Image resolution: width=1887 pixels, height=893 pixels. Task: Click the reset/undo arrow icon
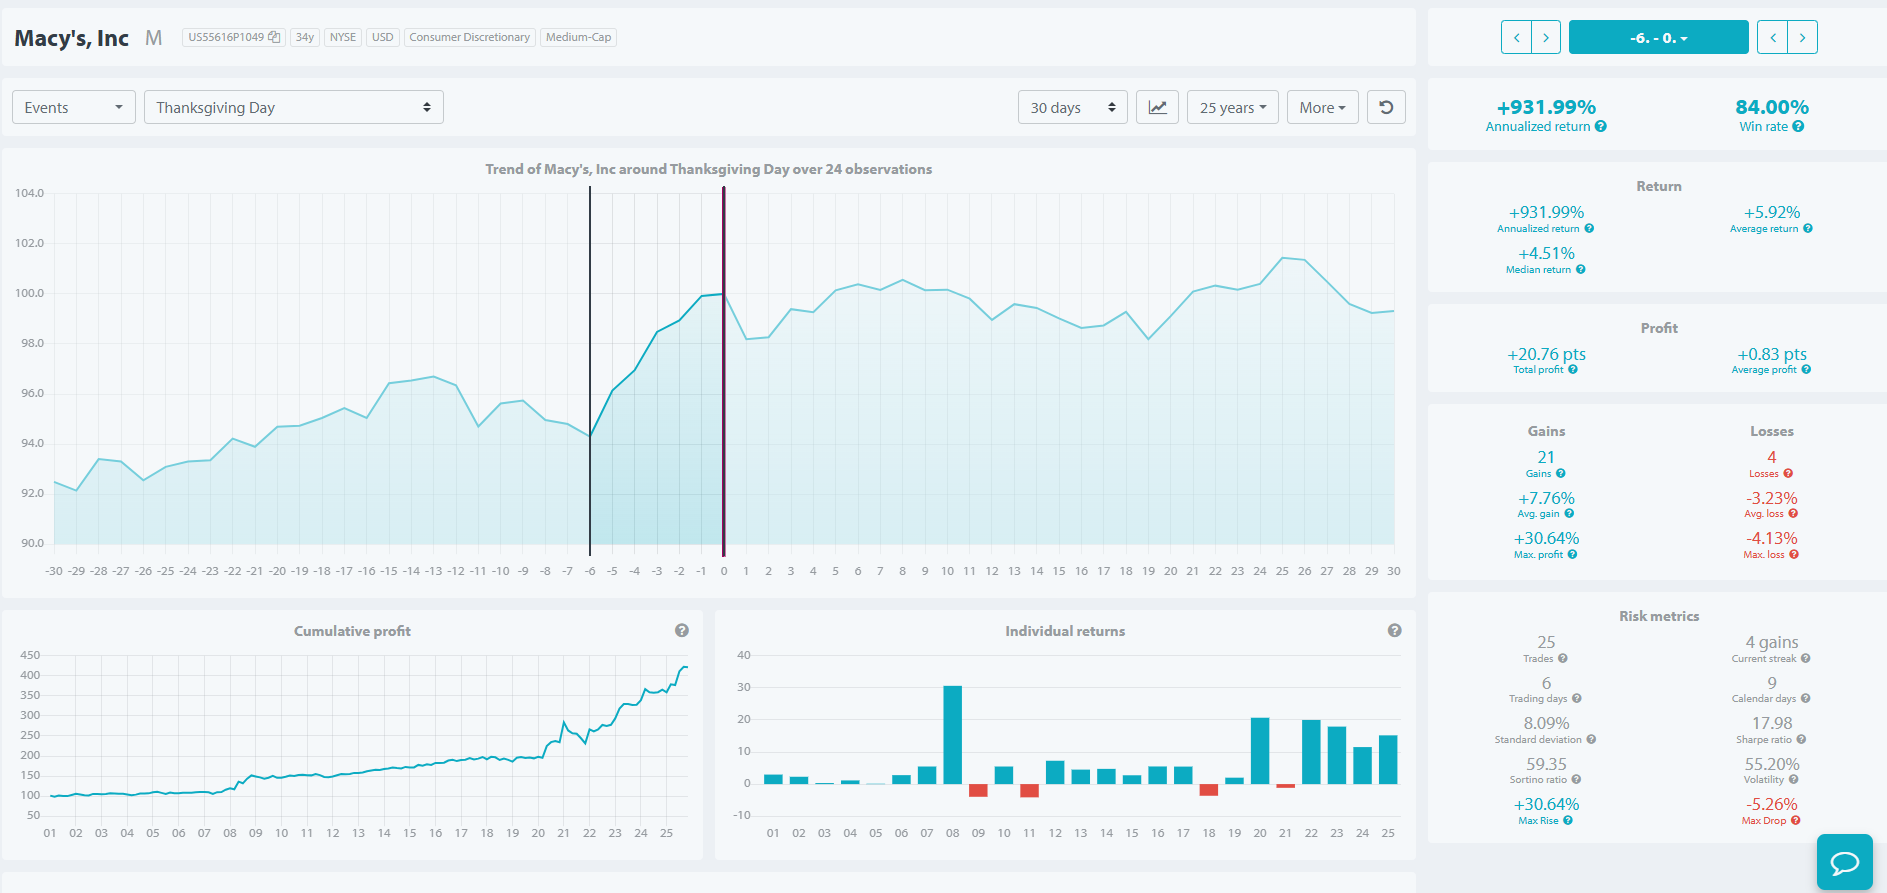tap(1386, 107)
